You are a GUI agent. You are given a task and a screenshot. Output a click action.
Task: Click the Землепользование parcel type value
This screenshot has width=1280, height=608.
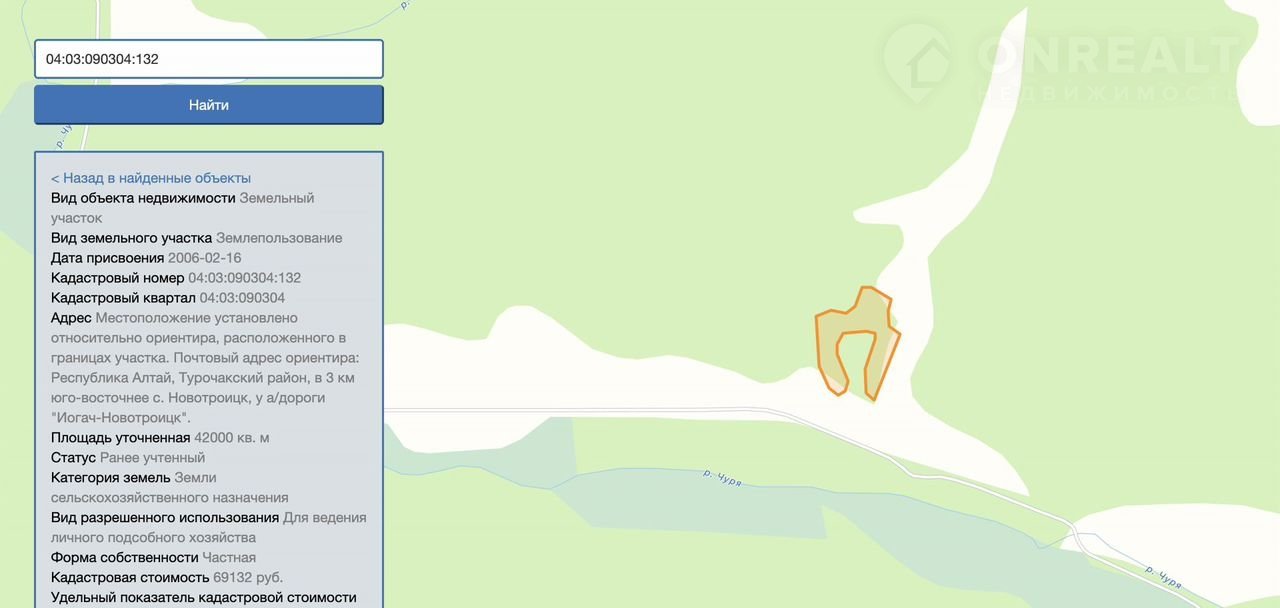click(x=279, y=238)
